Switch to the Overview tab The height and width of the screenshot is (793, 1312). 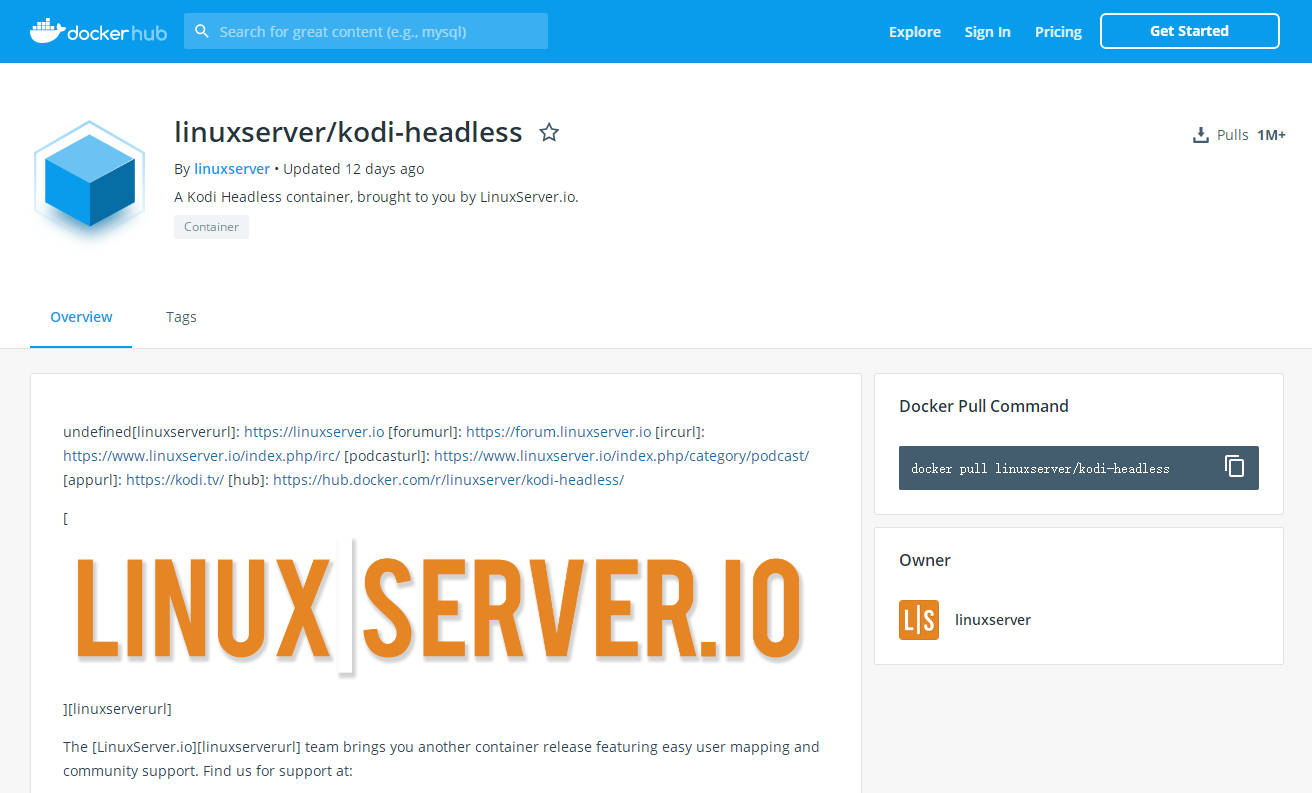coord(81,317)
